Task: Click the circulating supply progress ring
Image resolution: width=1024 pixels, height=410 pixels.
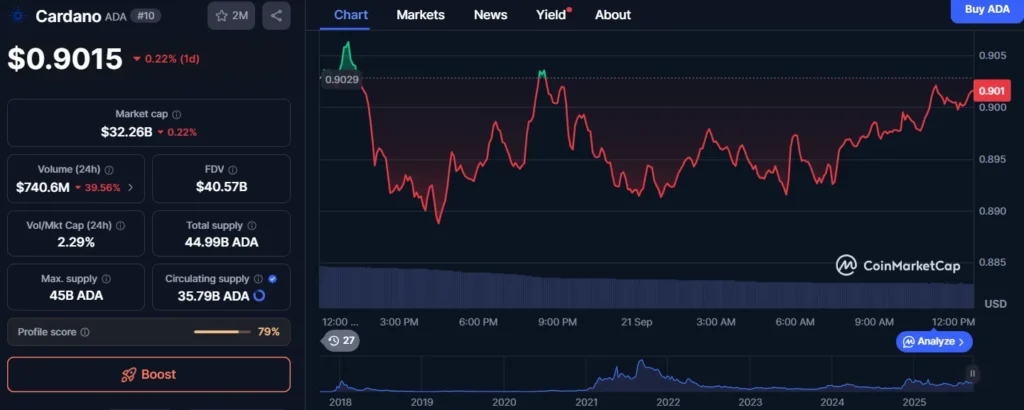Action: pyautogui.click(x=259, y=296)
